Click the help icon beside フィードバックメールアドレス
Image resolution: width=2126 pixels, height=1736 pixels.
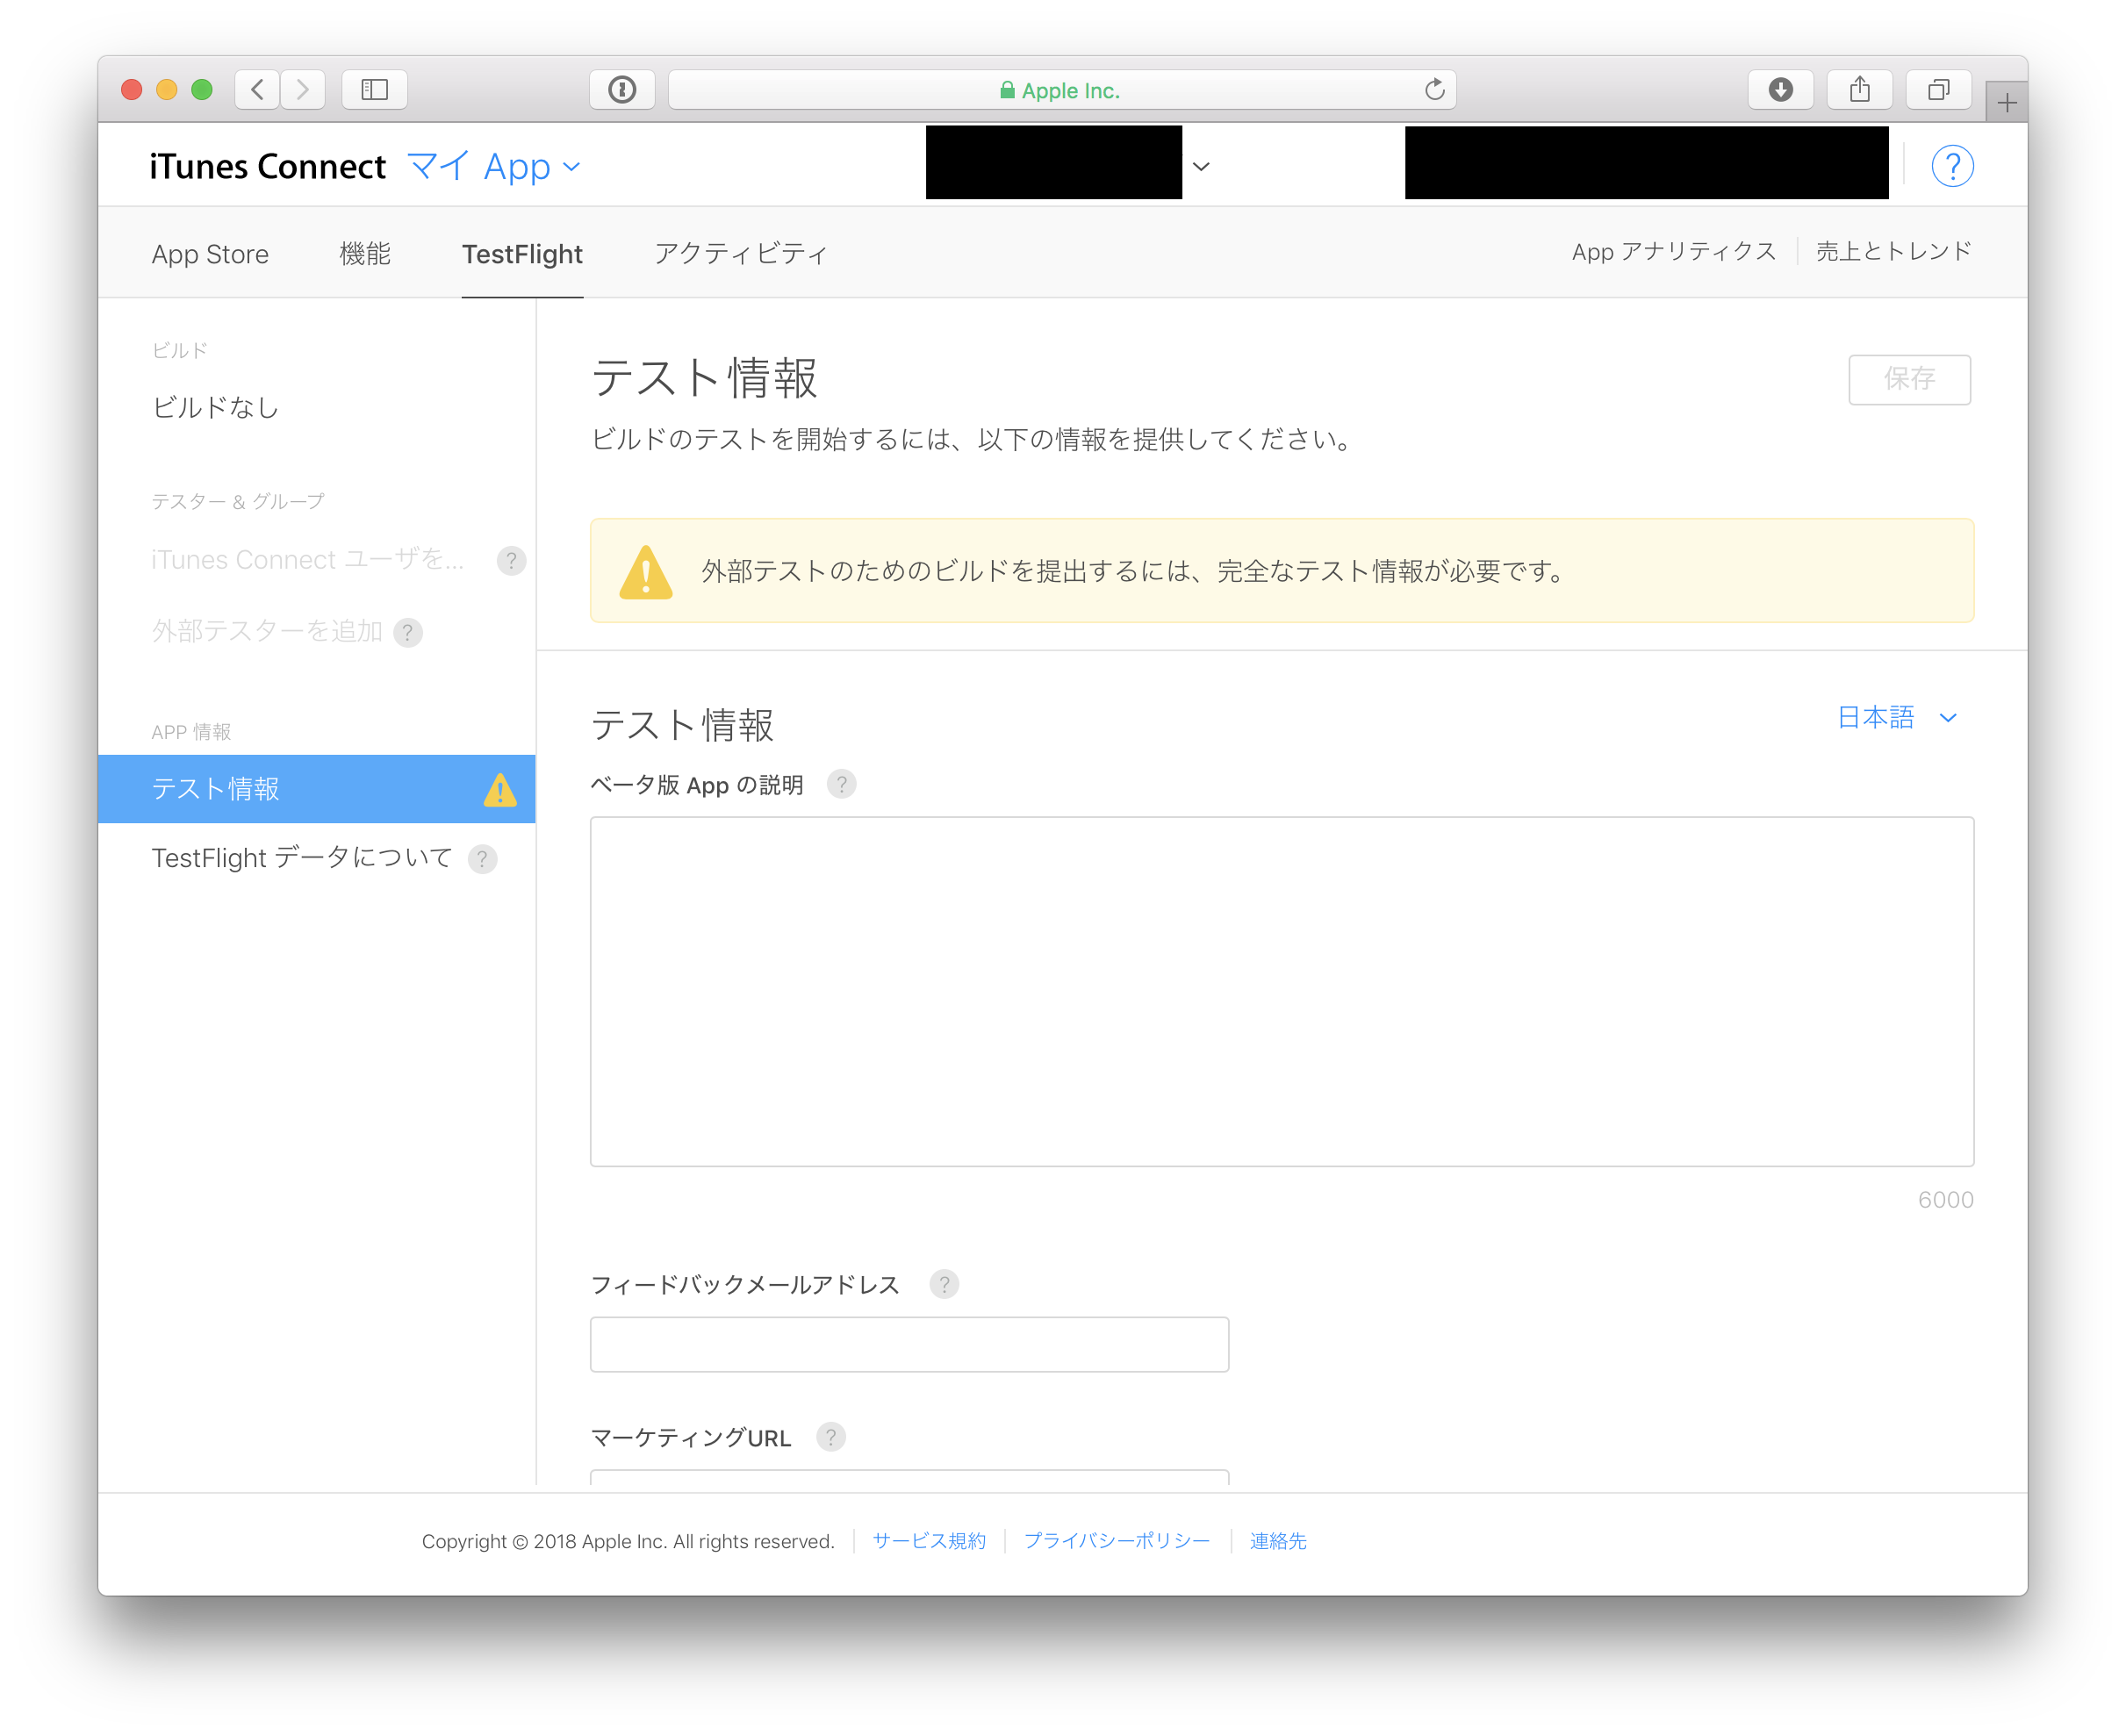coord(944,1284)
